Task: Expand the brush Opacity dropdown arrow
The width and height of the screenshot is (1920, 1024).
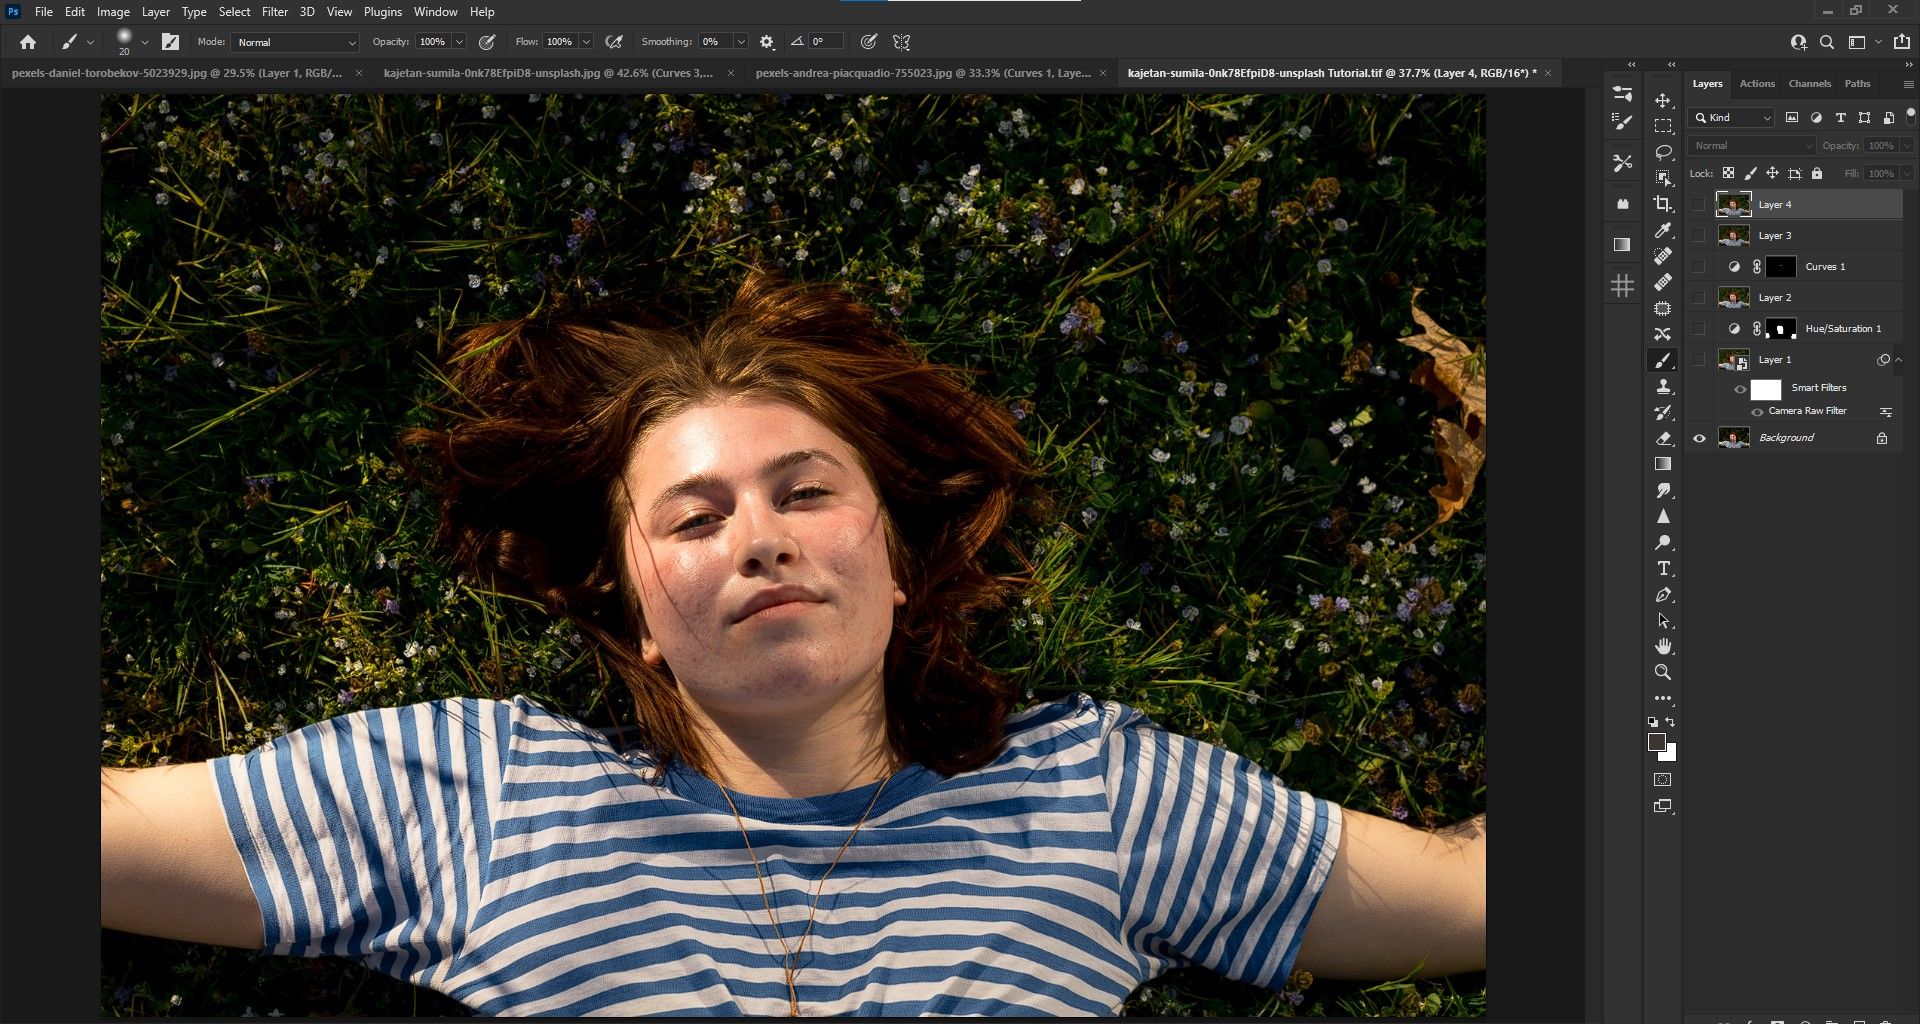Action: coord(459,42)
